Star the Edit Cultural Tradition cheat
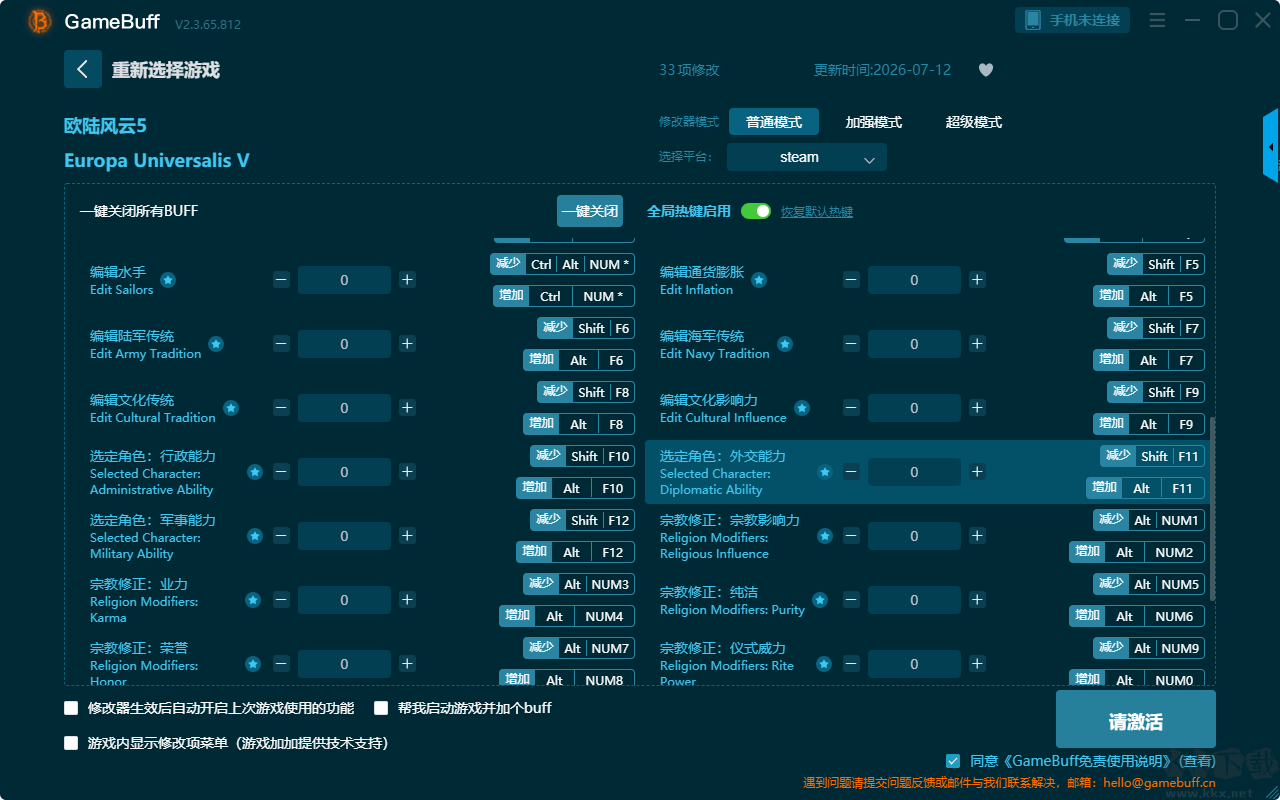The image size is (1280, 800). point(231,408)
